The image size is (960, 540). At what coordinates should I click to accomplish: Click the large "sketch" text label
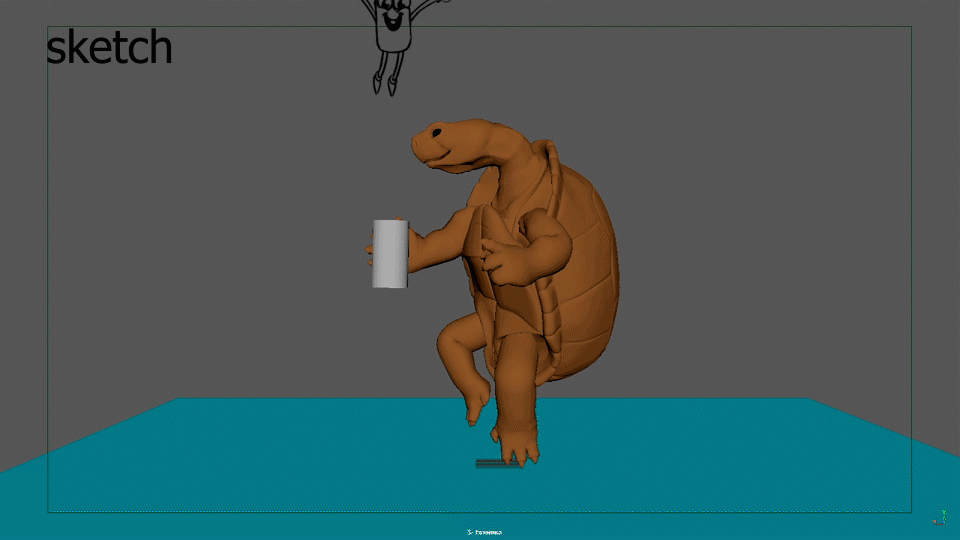tap(110, 47)
